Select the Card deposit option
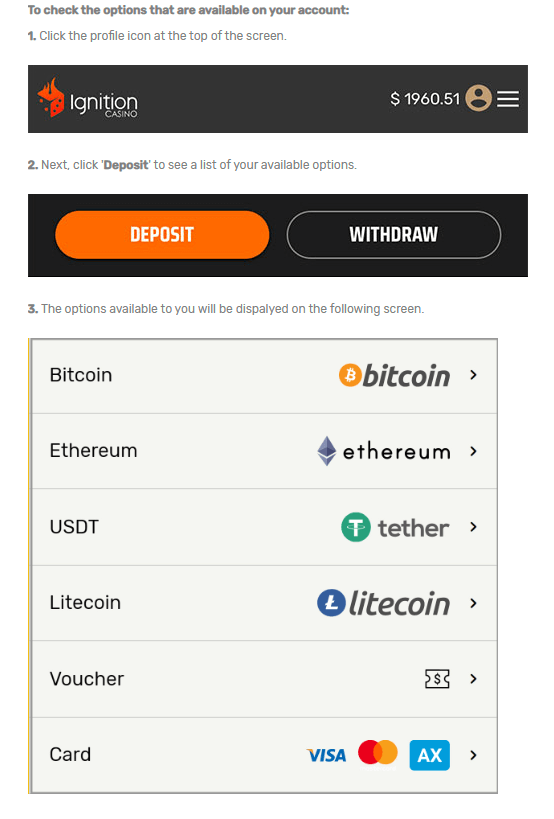 (264, 755)
